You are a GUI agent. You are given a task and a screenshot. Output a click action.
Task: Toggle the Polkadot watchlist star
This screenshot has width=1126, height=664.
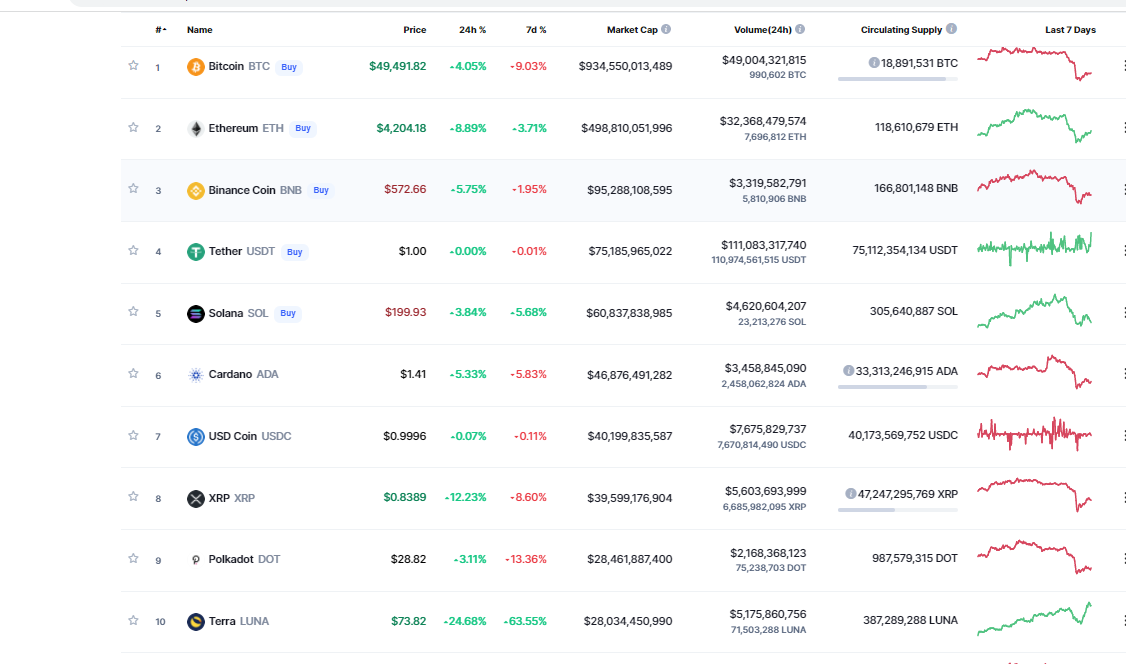tap(133, 558)
